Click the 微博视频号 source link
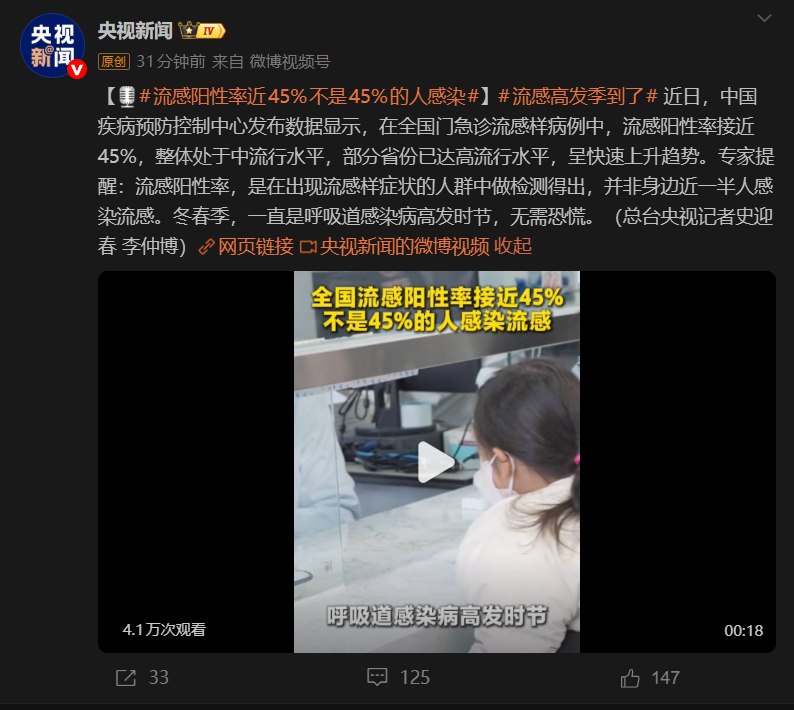794x710 pixels. point(290,62)
